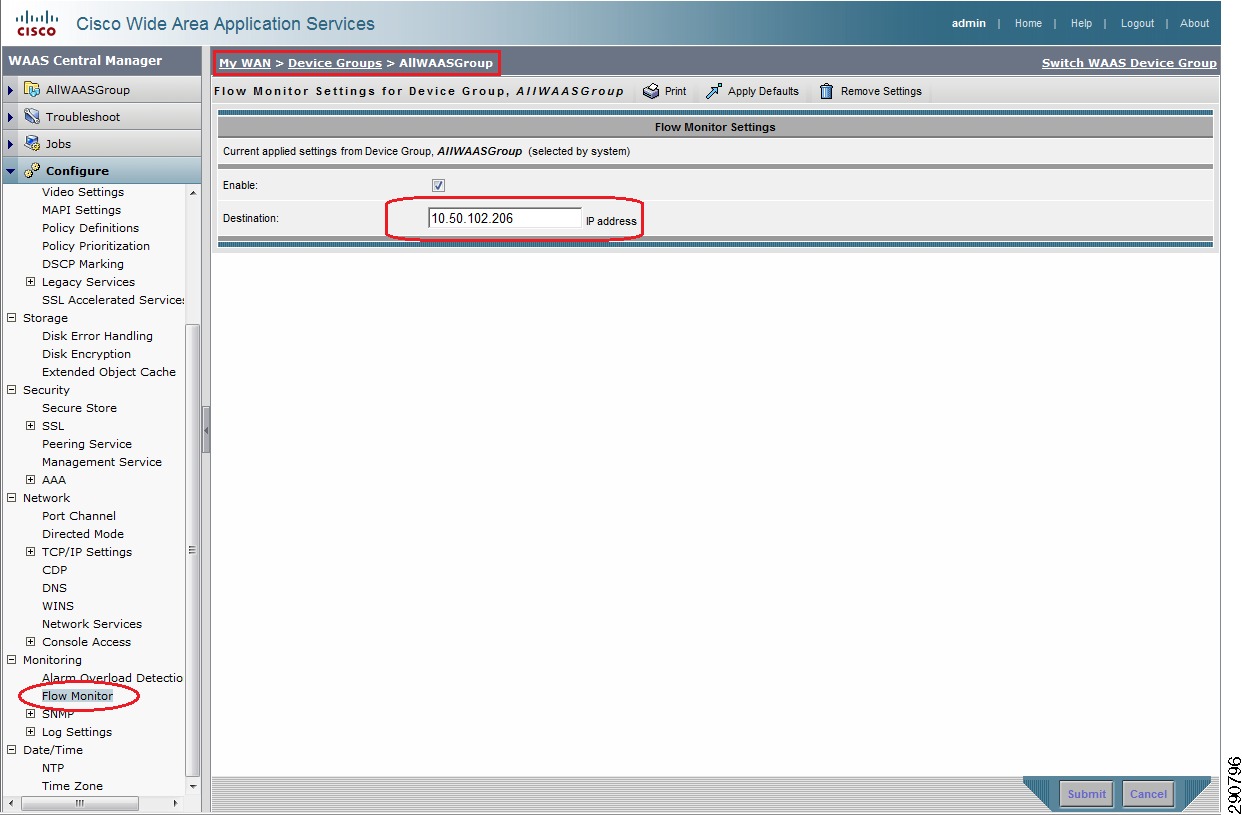Open the Jobs menu

click(x=58, y=144)
